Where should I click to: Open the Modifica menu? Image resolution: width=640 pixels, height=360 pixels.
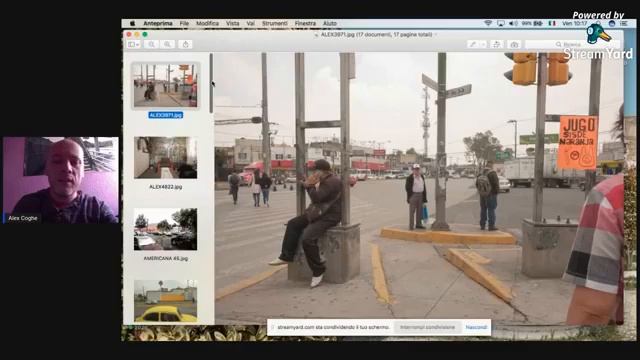tap(207, 24)
